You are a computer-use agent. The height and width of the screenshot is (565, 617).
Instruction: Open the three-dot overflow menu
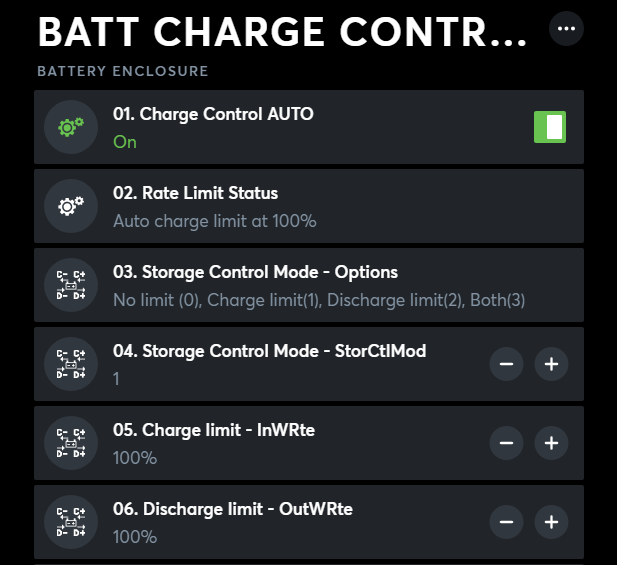[567, 28]
